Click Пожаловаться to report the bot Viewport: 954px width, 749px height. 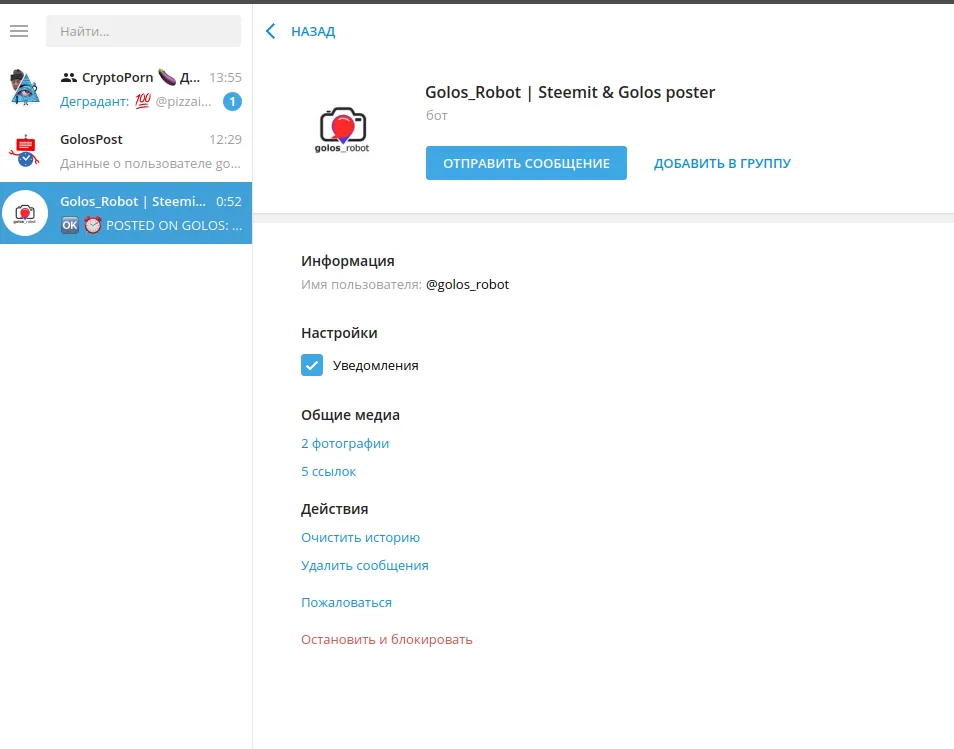pos(346,602)
